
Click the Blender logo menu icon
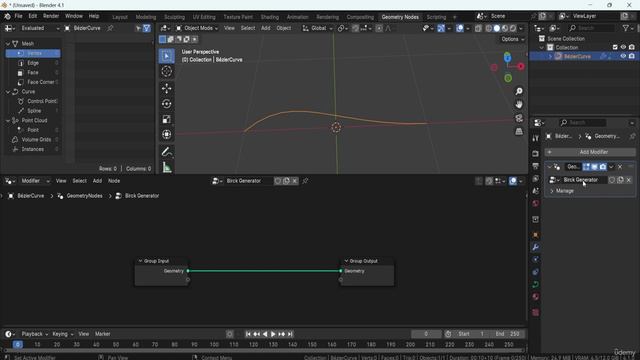(x=7, y=16)
